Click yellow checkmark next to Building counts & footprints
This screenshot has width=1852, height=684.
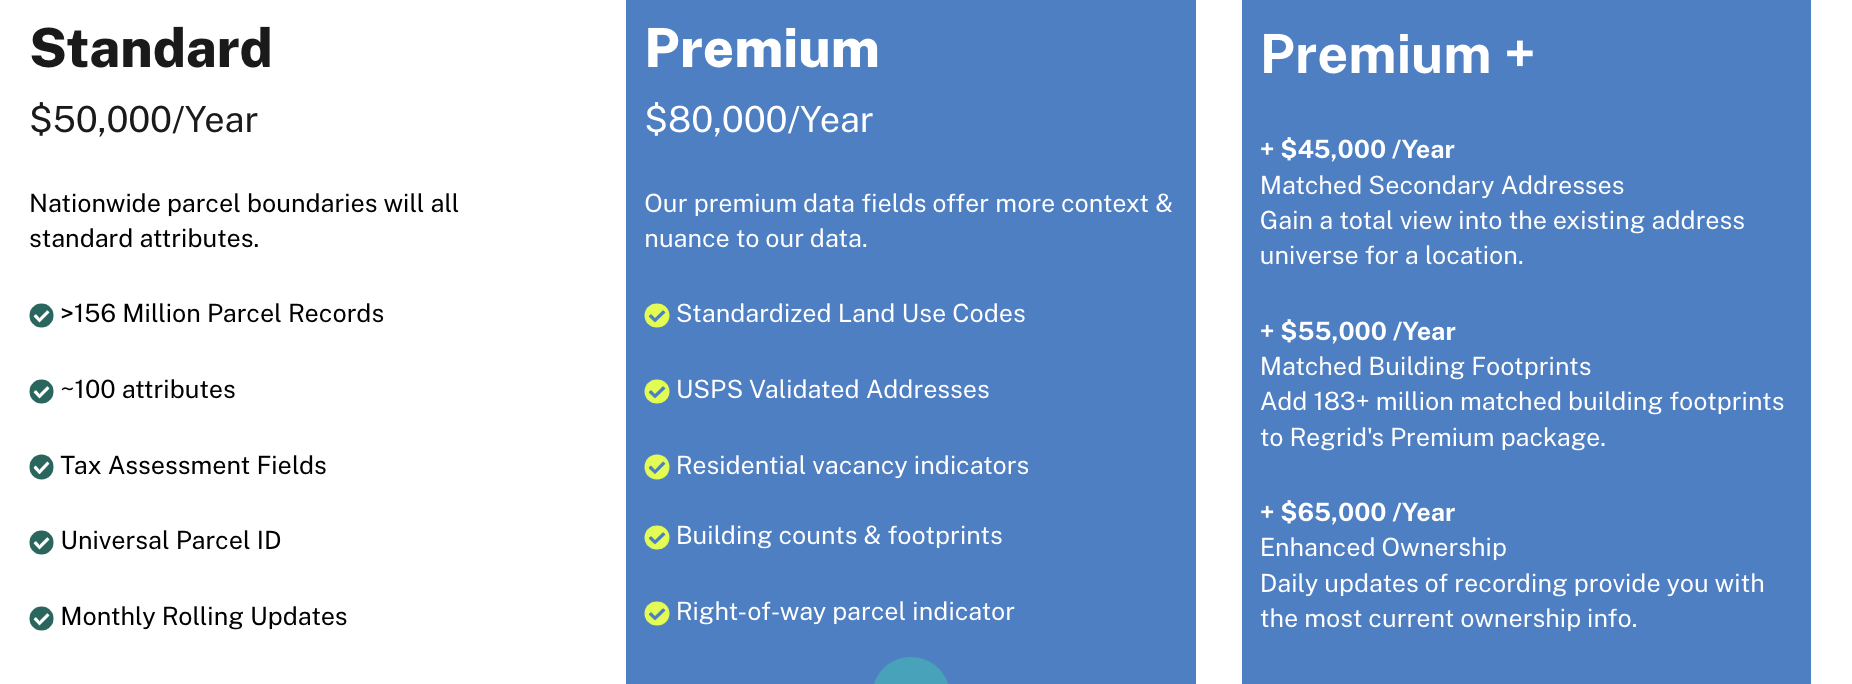coord(657,538)
